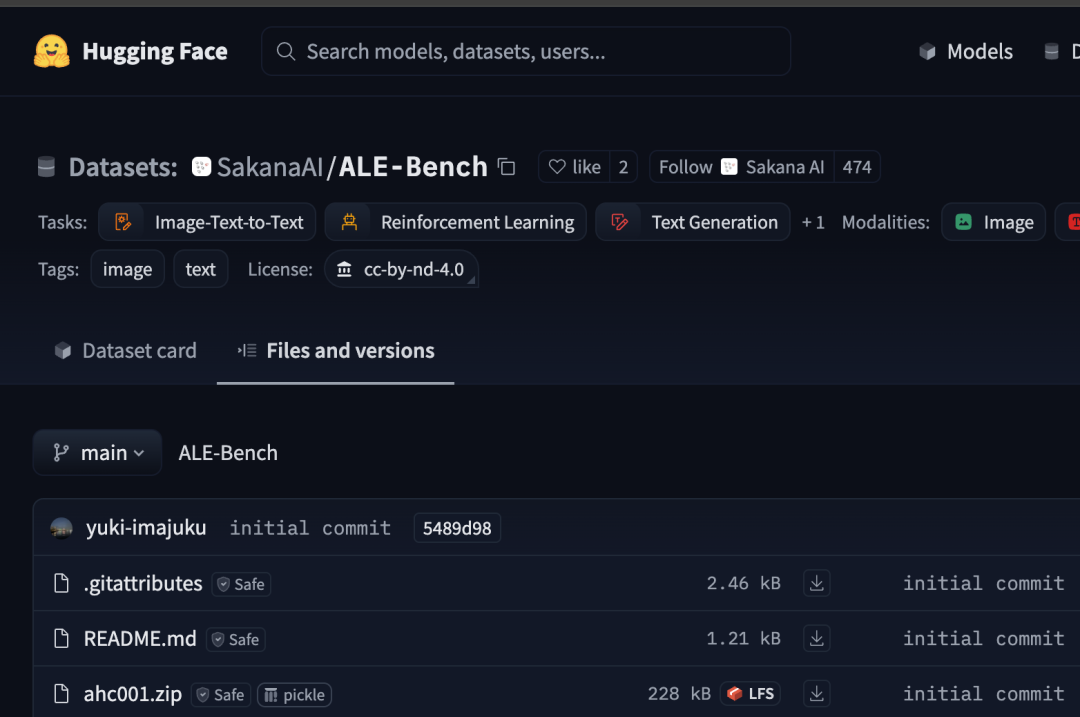Download the README.md file
The height and width of the screenshot is (717, 1080).
(816, 638)
